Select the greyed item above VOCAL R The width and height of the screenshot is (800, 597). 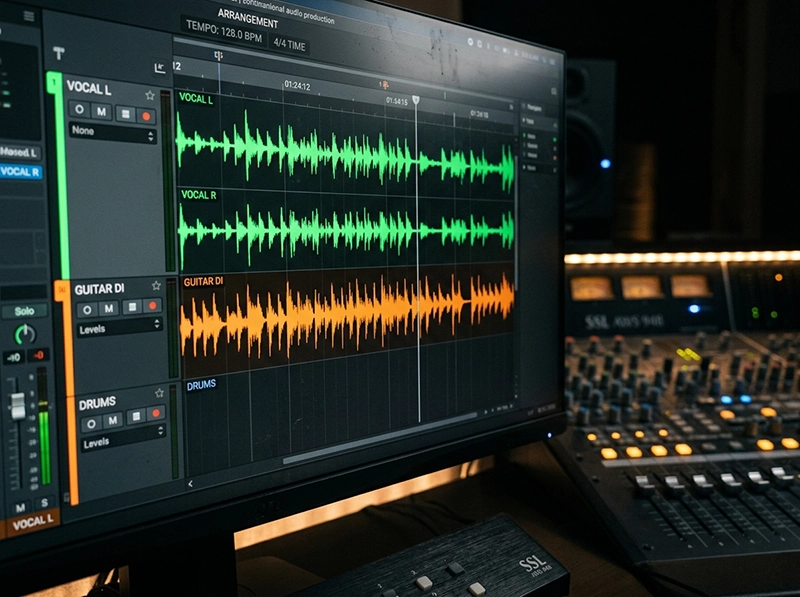(x=19, y=152)
